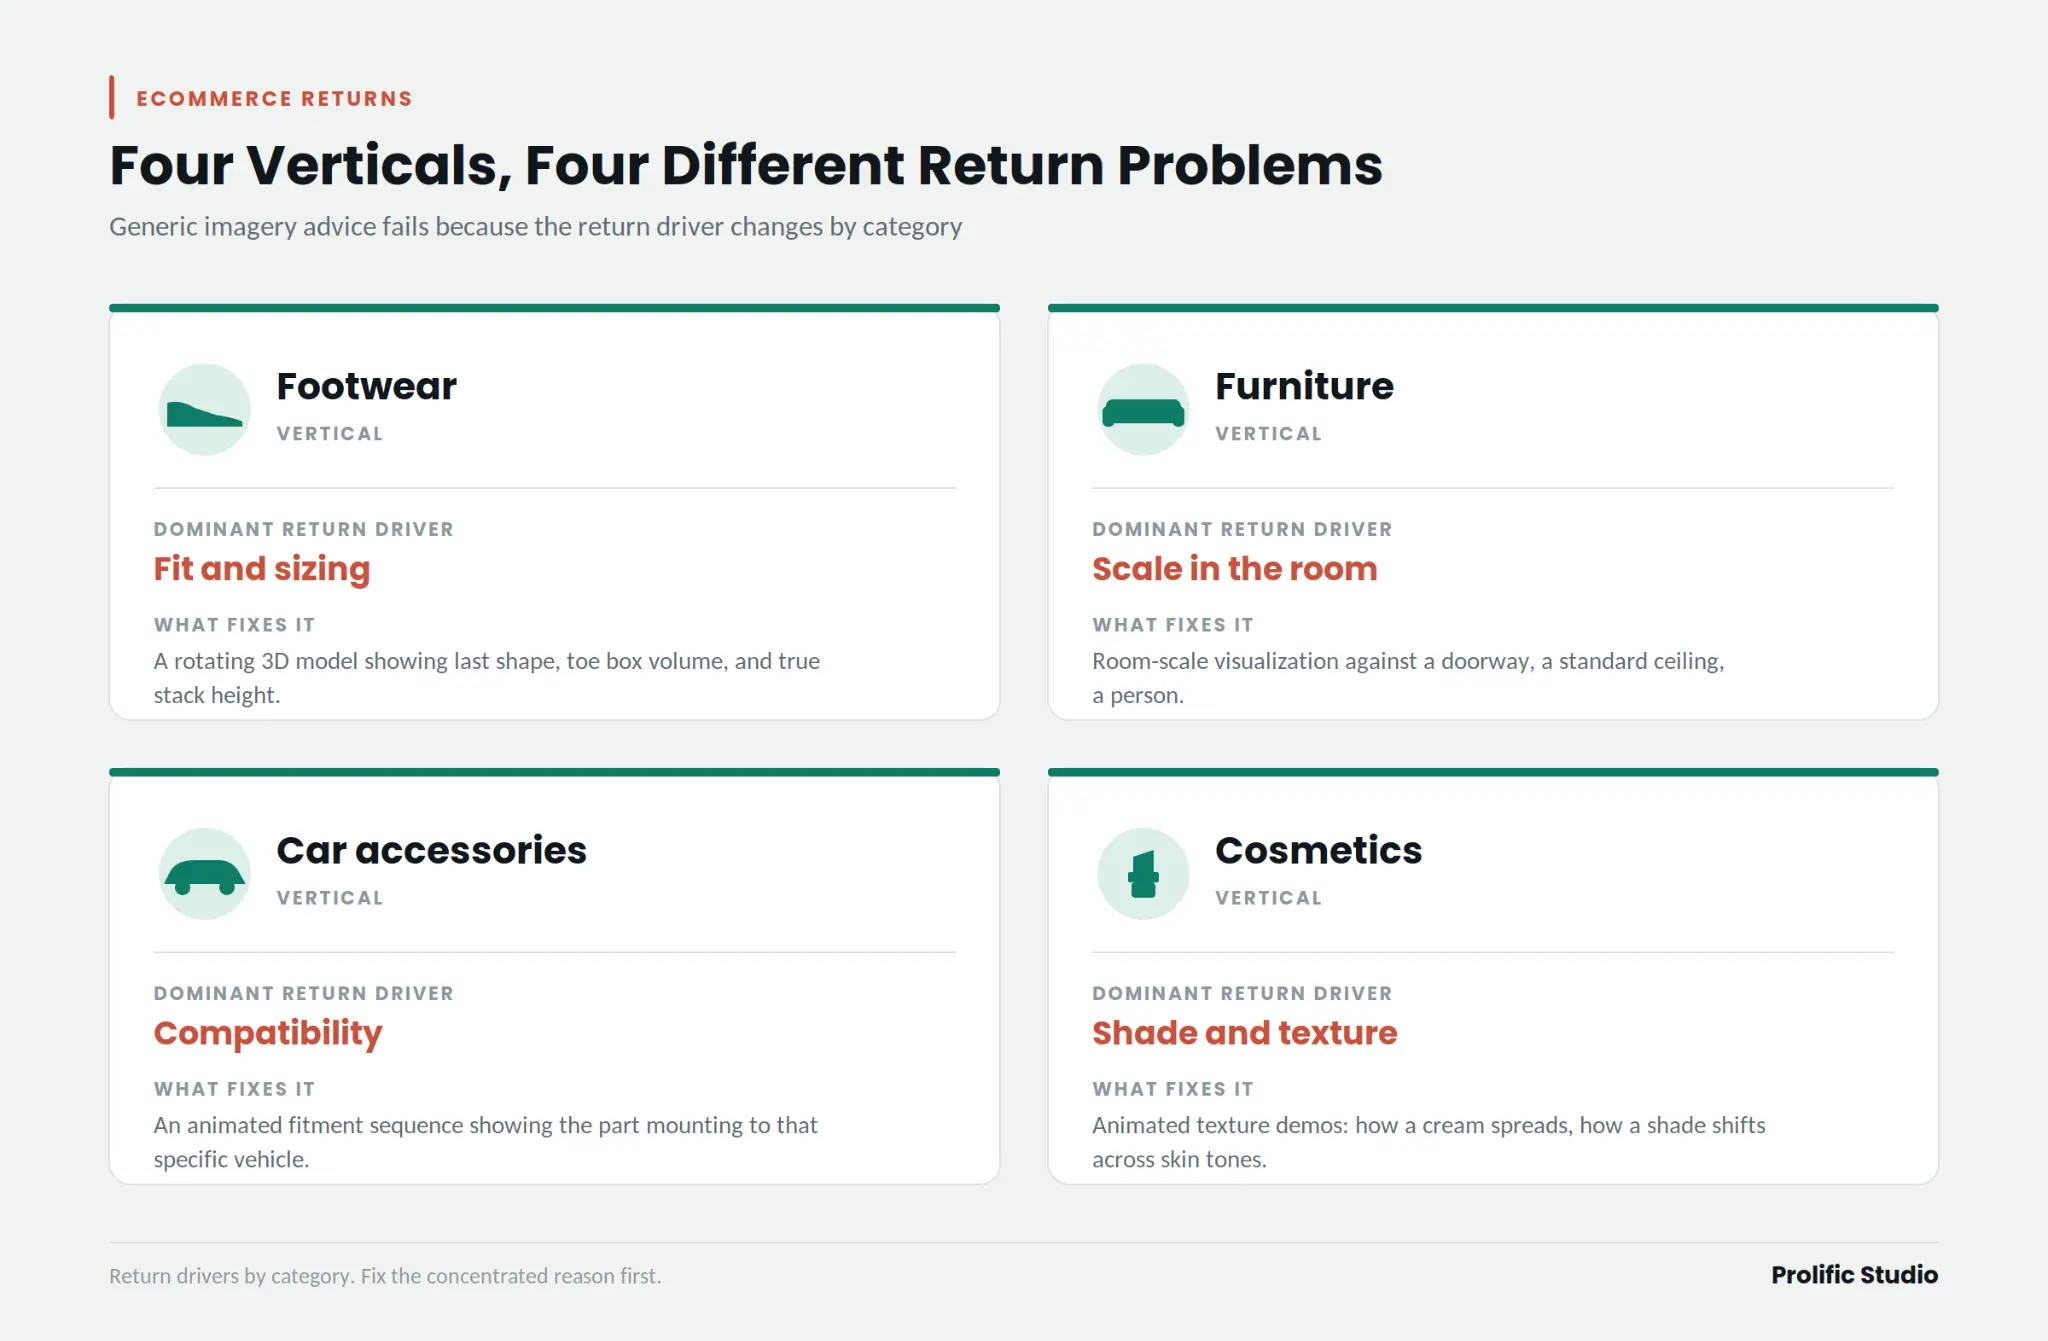Click the Cosmetics bottle icon
Viewport: 2048px width, 1341px height.
1143,874
